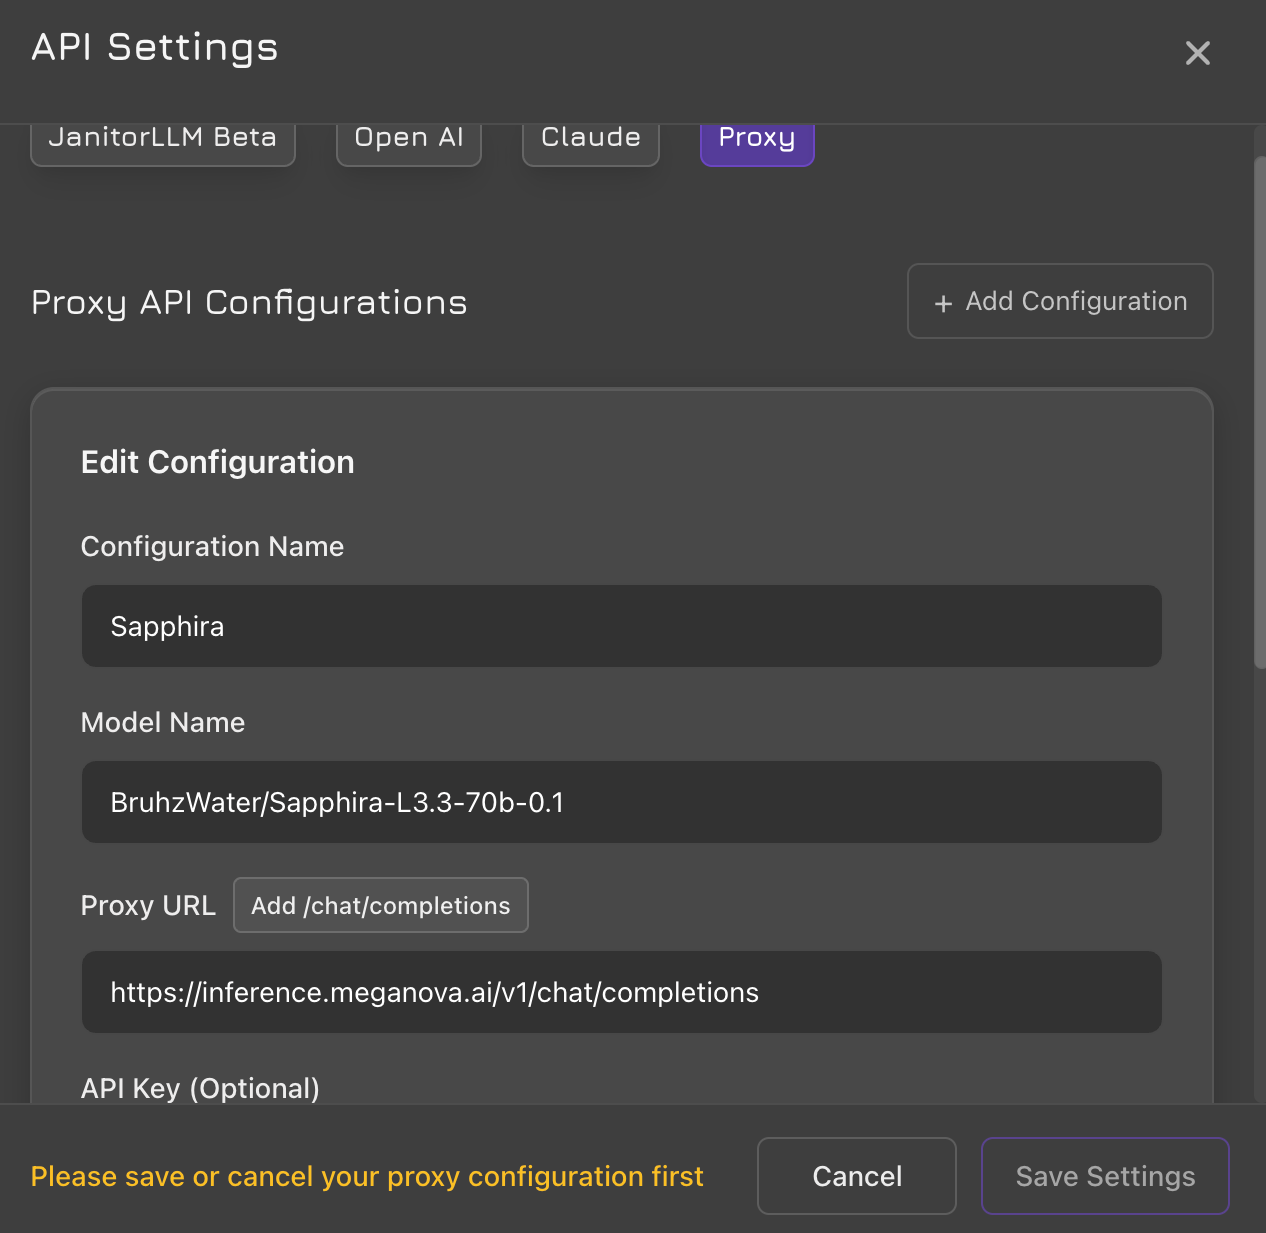Click the API Settings title text
Viewport: 1266px width, 1233px height.
154,47
